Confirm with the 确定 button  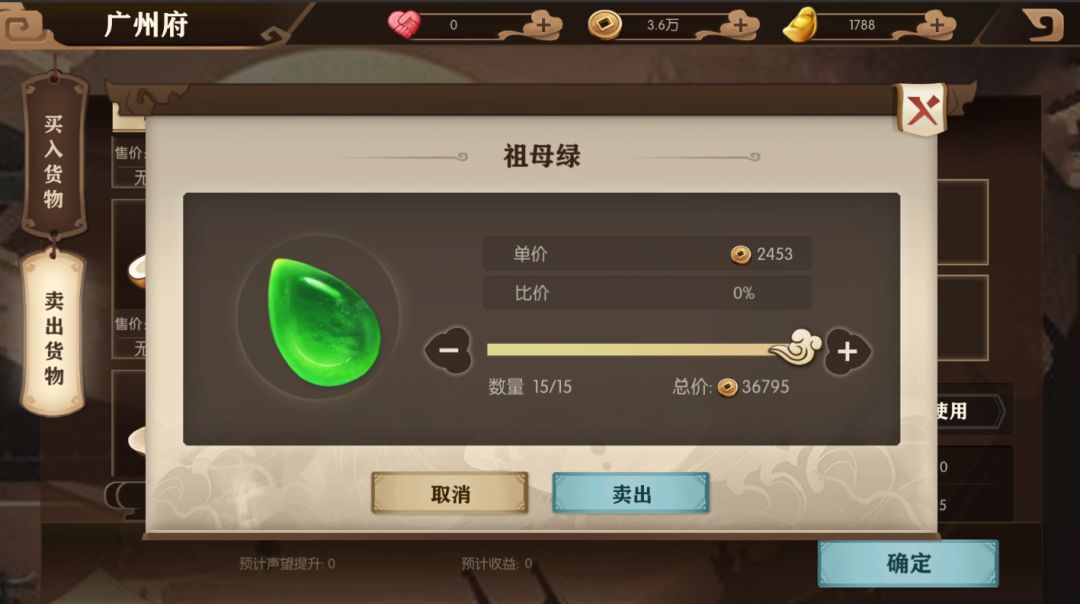point(908,563)
